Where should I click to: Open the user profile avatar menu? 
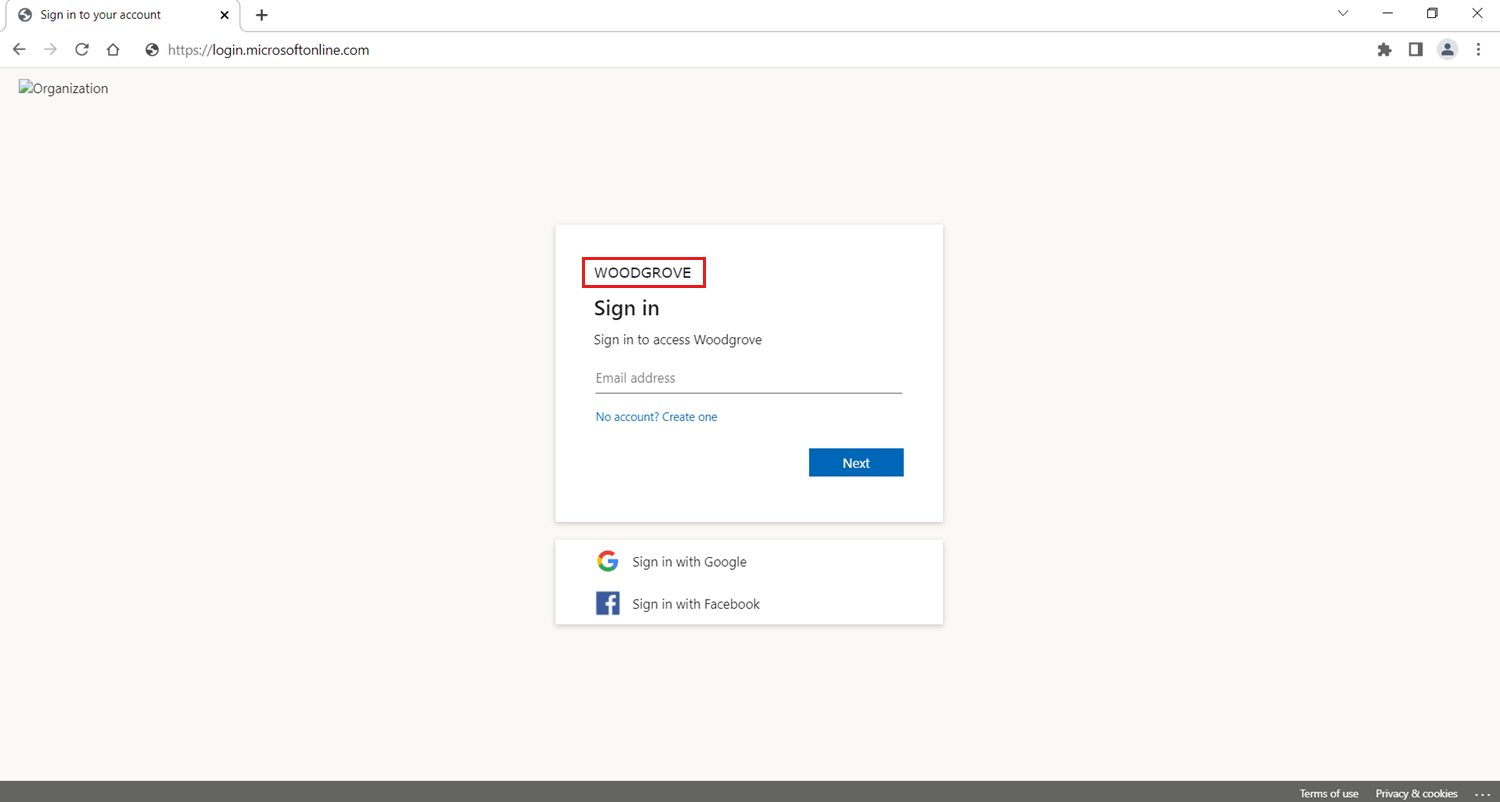(1447, 50)
